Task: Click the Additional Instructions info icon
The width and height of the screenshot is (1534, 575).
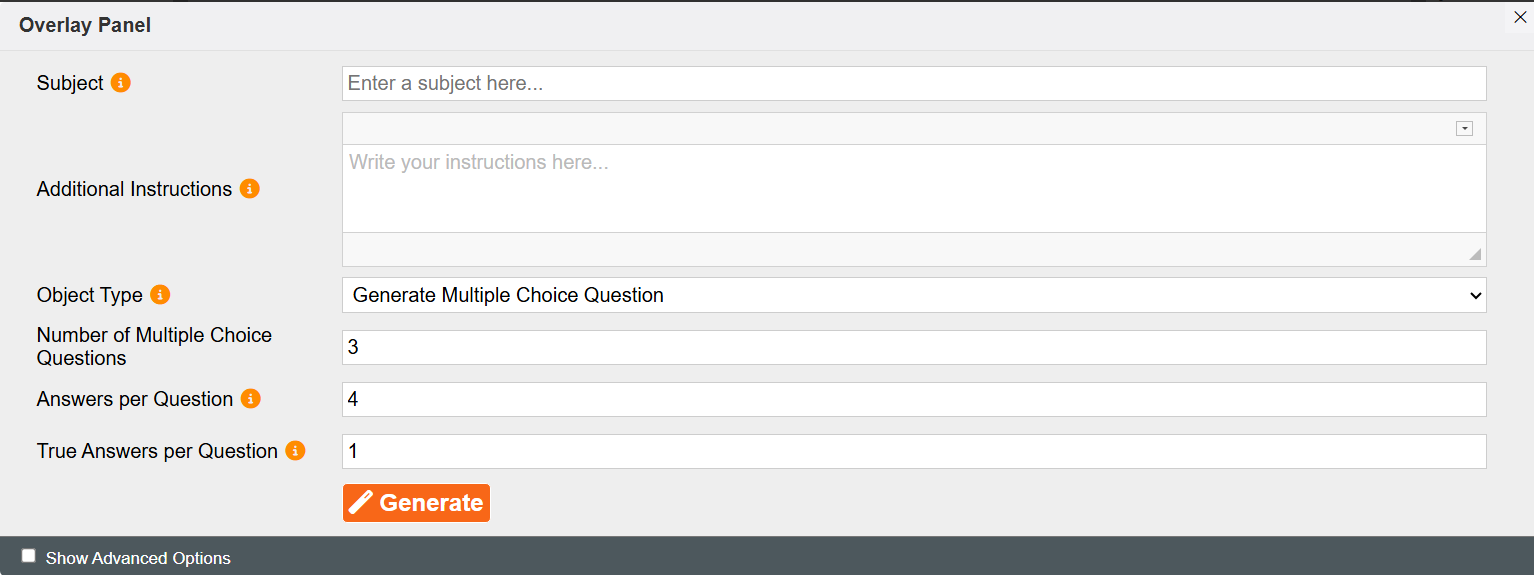Action: coord(250,189)
